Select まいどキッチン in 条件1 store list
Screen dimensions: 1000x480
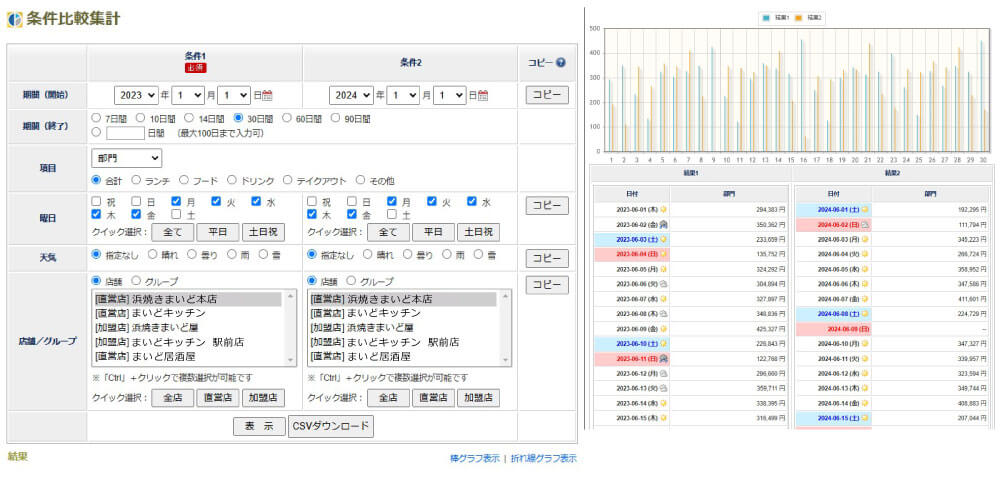(188, 314)
